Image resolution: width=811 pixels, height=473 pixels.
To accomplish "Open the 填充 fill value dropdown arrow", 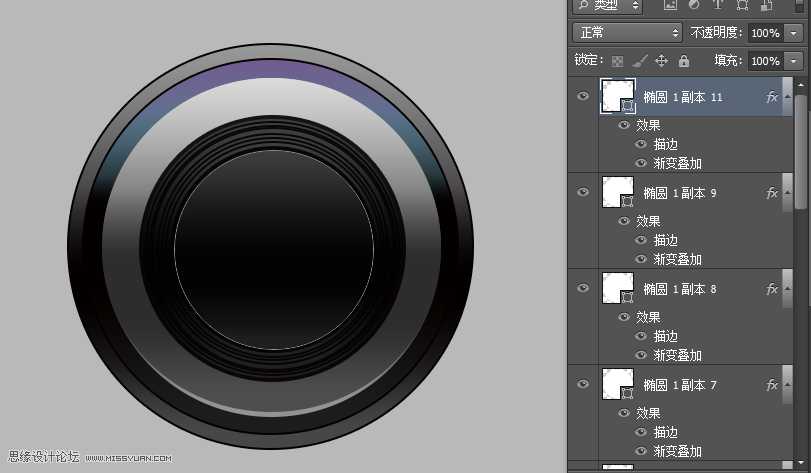I will click(x=794, y=61).
